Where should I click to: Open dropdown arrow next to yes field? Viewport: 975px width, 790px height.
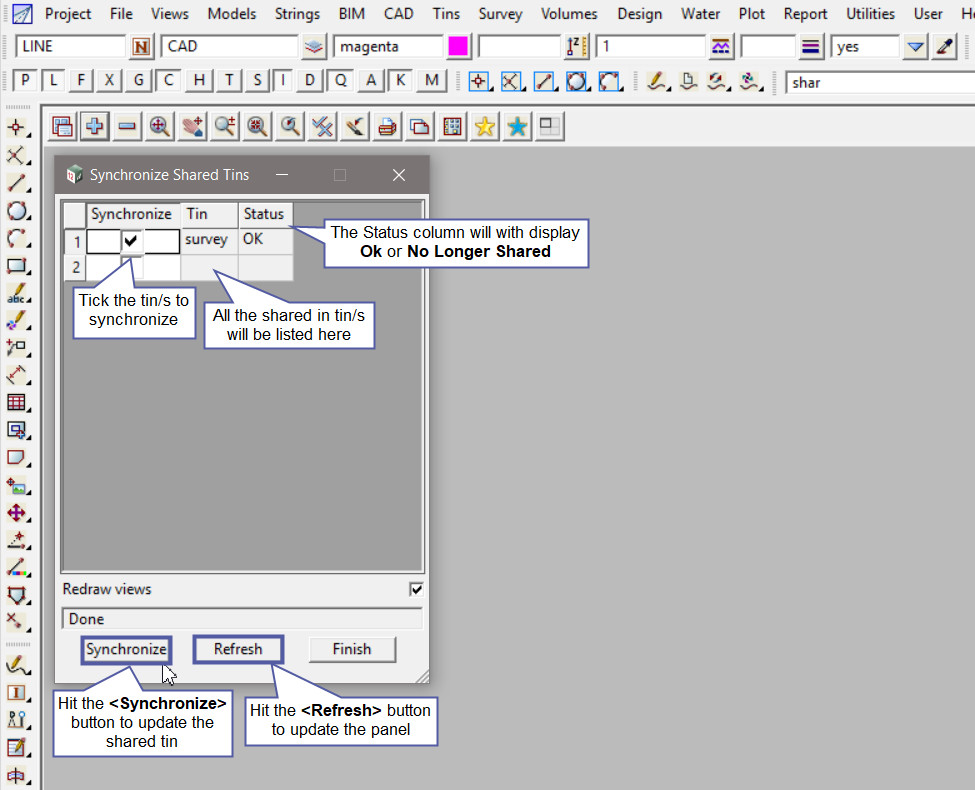[x=915, y=47]
